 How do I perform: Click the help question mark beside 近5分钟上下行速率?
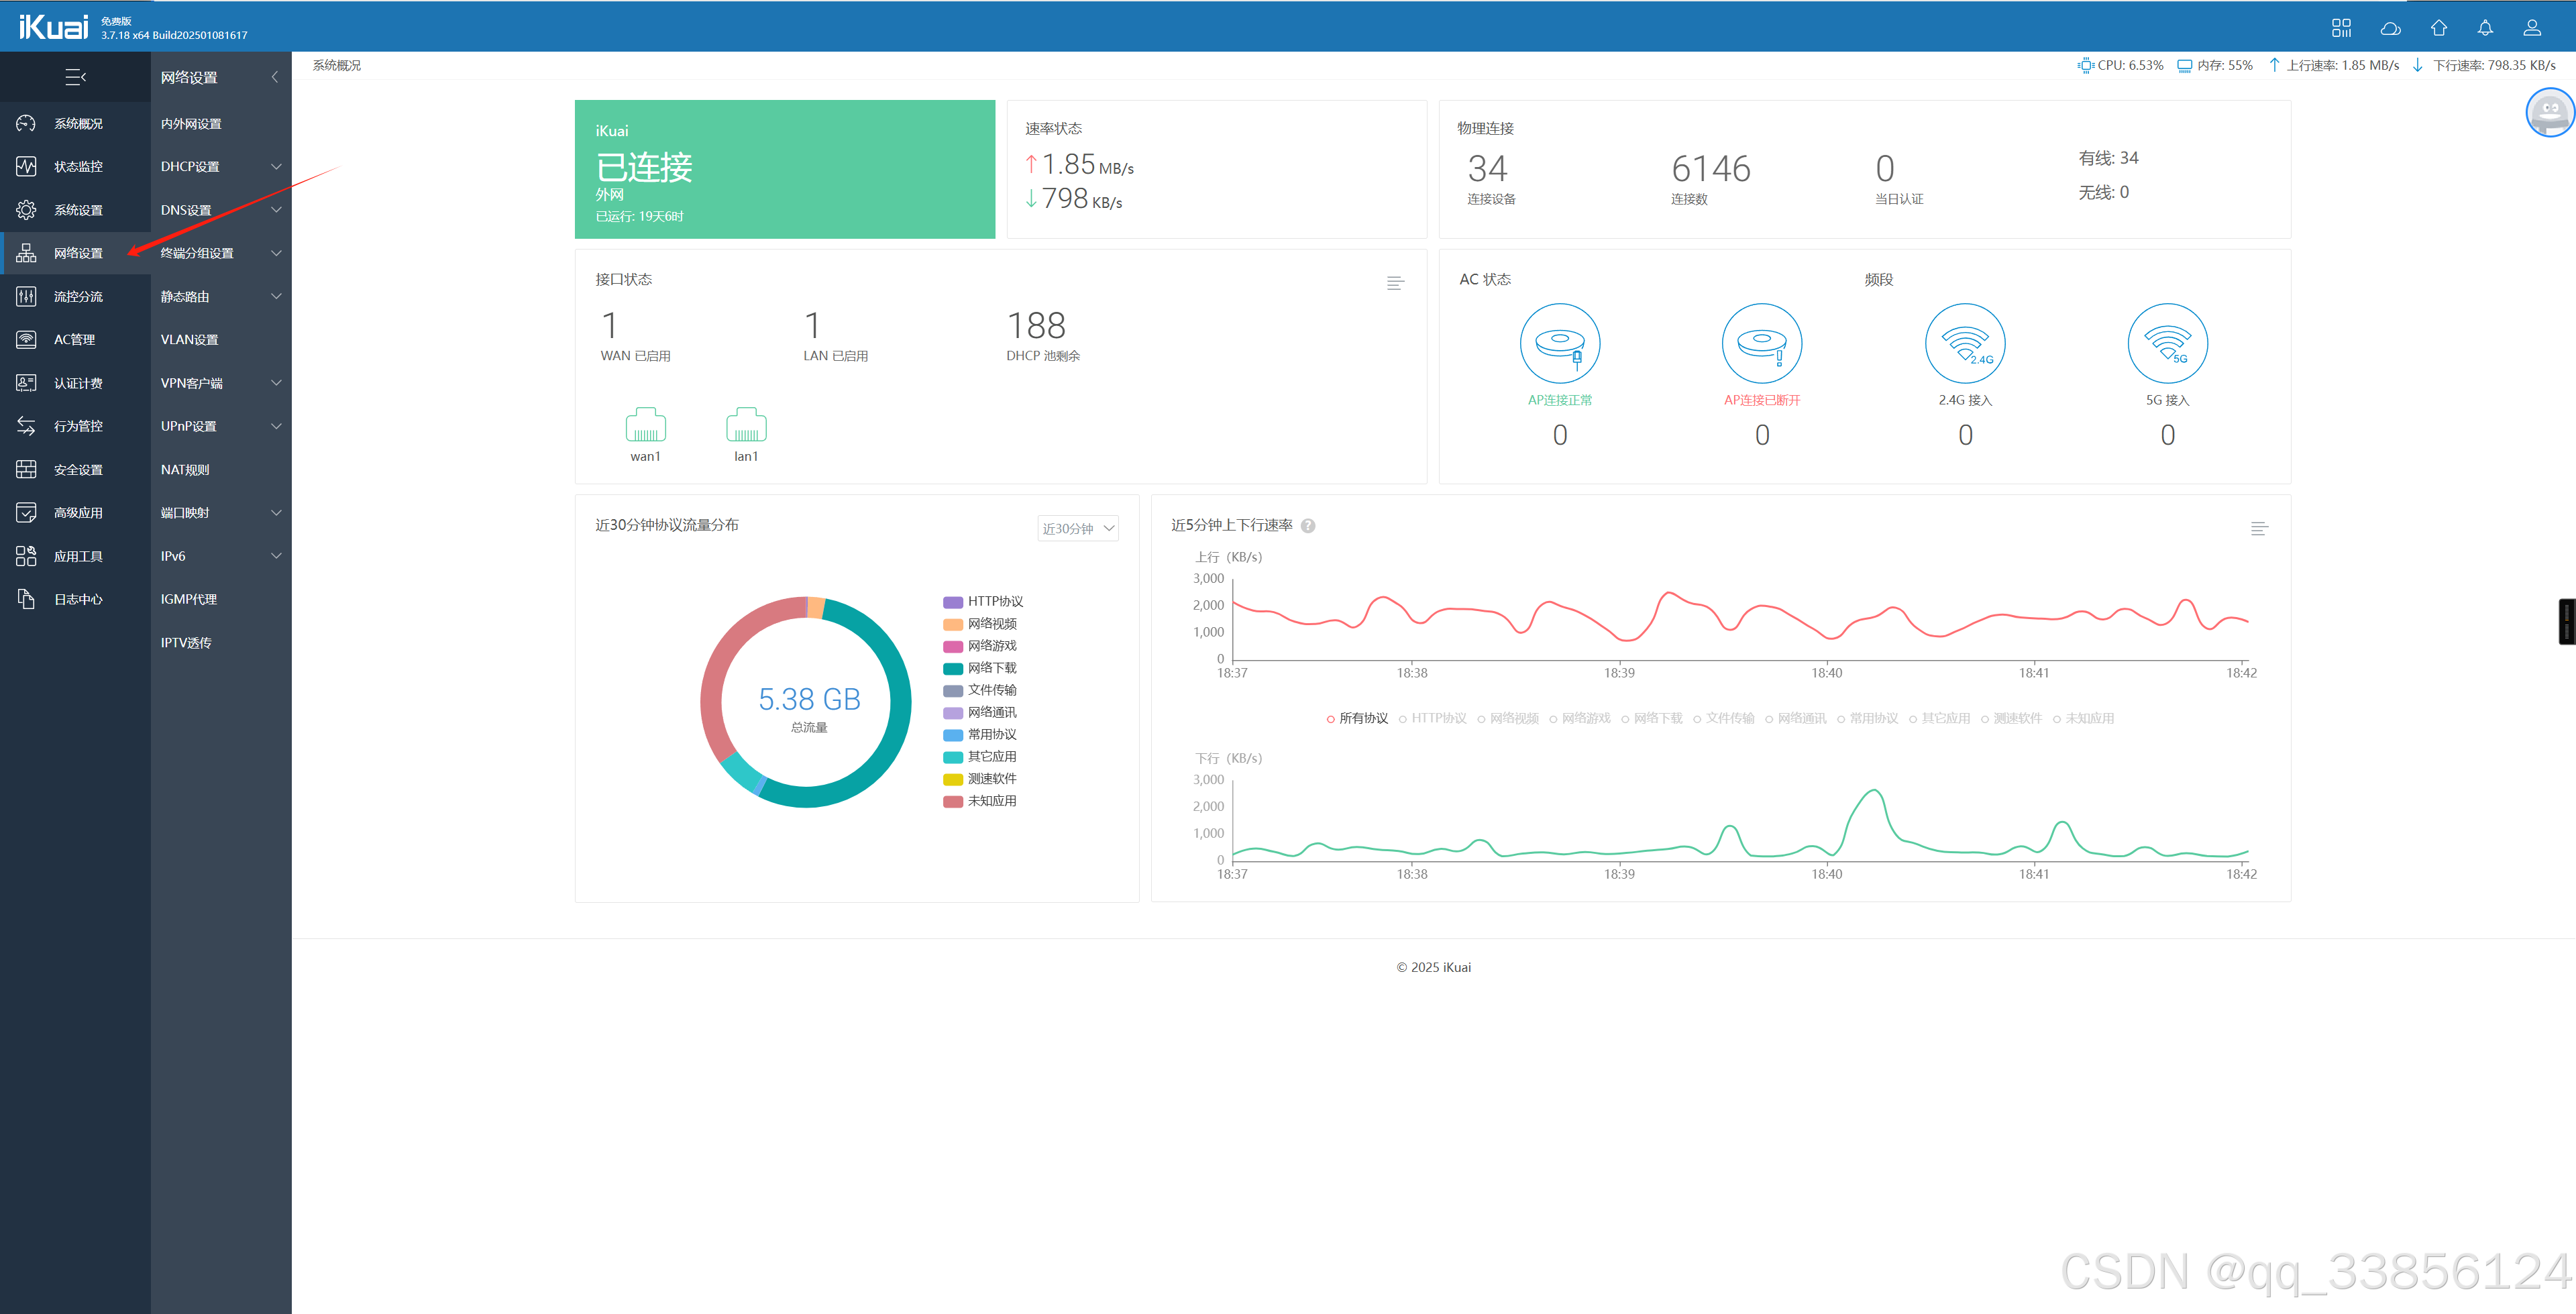click(1307, 526)
